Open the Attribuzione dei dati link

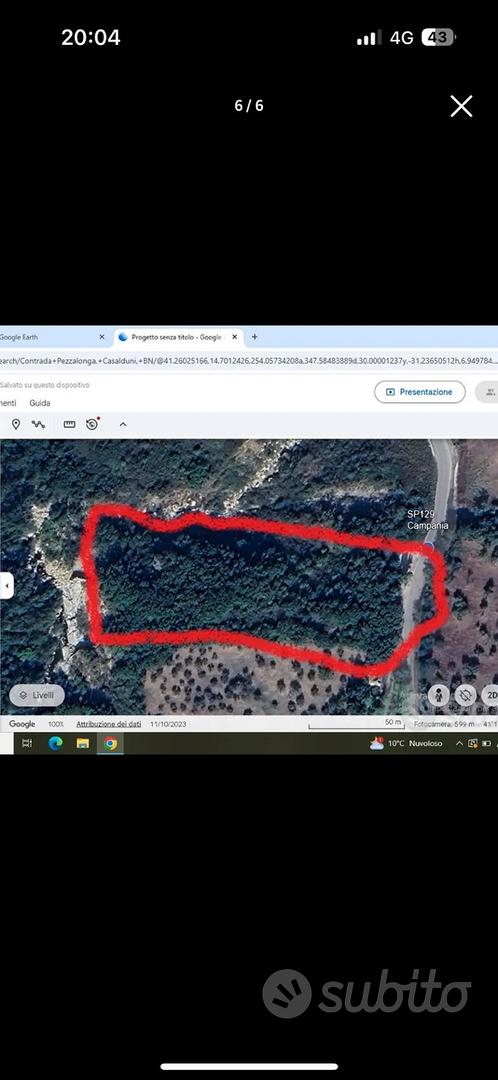(109, 724)
